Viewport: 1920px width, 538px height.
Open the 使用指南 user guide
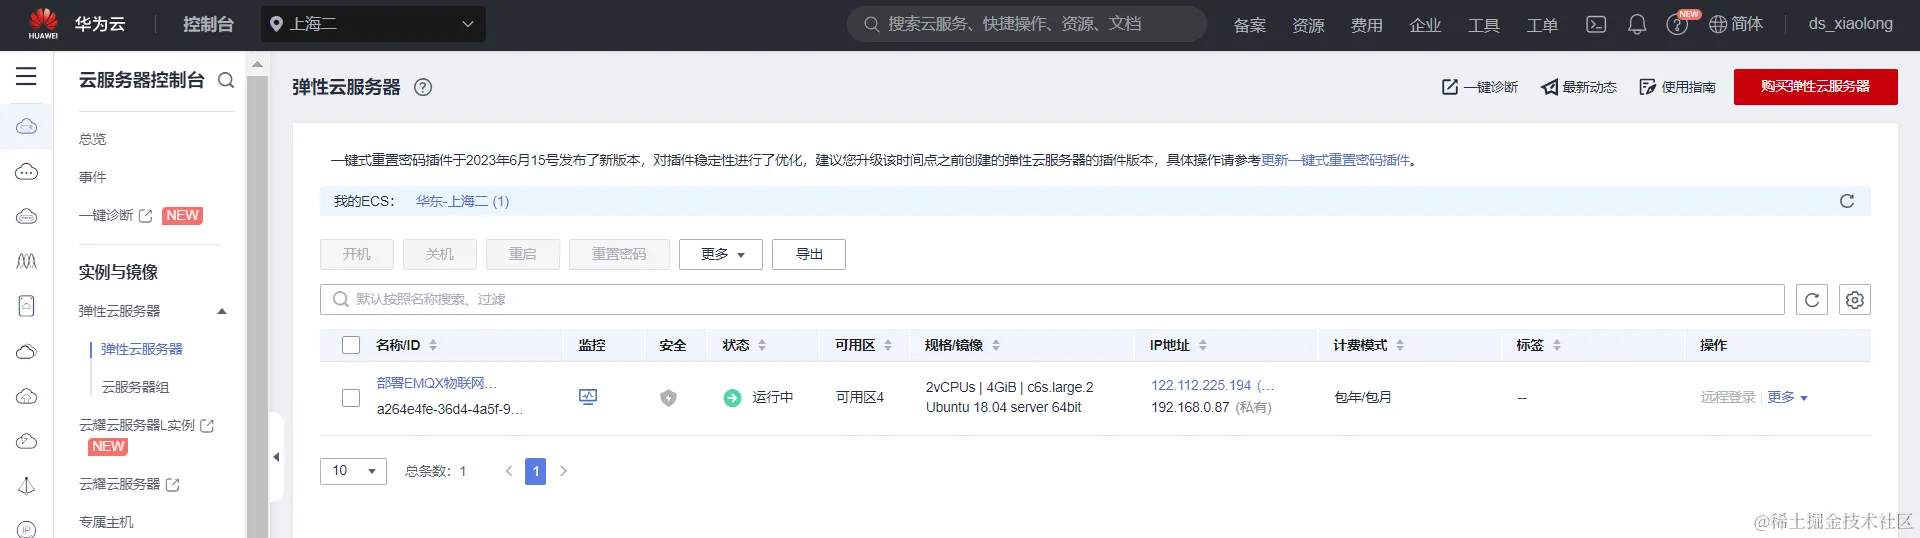click(1677, 87)
